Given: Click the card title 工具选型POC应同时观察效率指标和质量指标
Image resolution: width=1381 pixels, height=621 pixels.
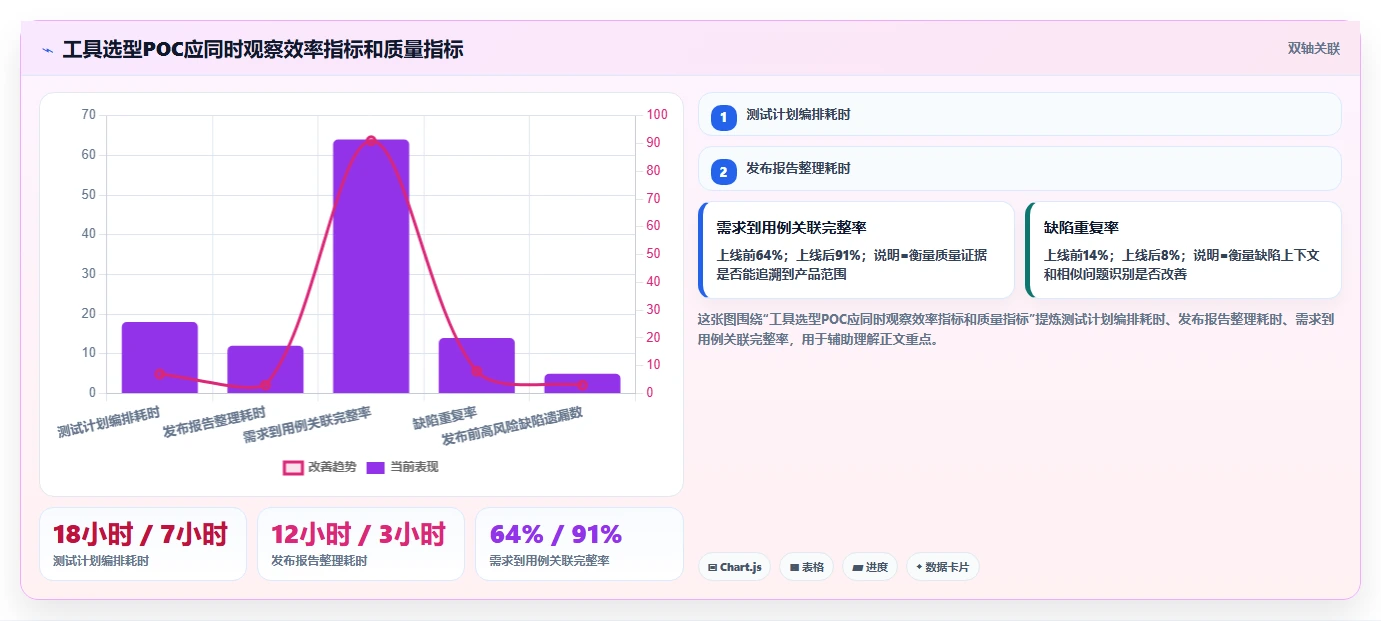Looking at the screenshot, I should click(x=263, y=49).
